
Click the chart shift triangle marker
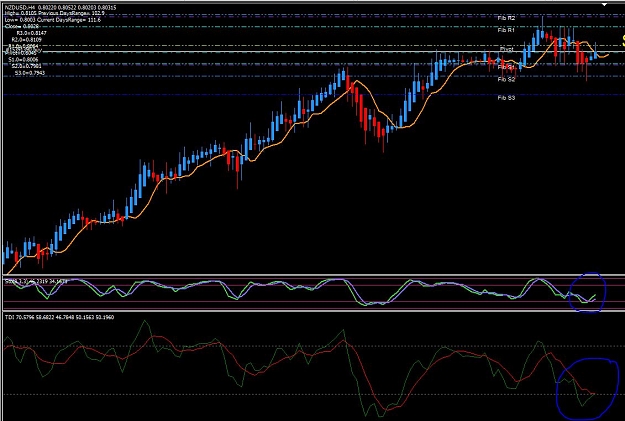point(604,5)
